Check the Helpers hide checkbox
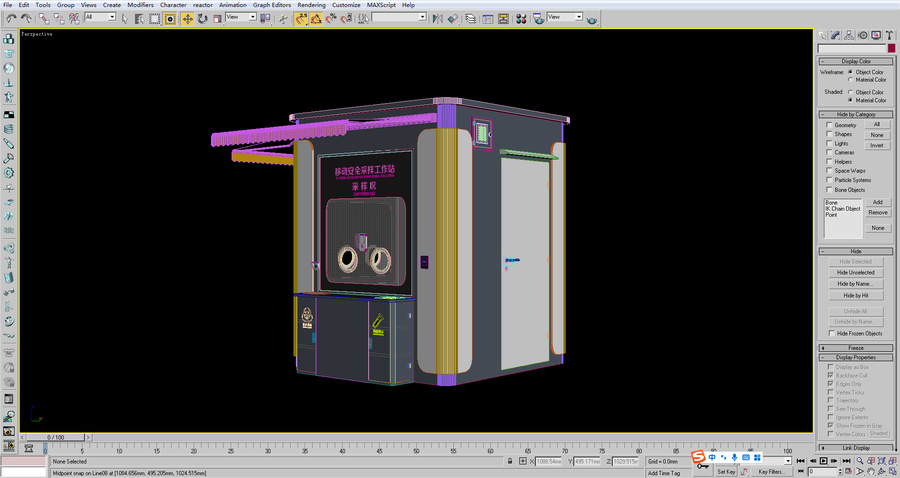This screenshot has width=900, height=478. click(x=829, y=161)
